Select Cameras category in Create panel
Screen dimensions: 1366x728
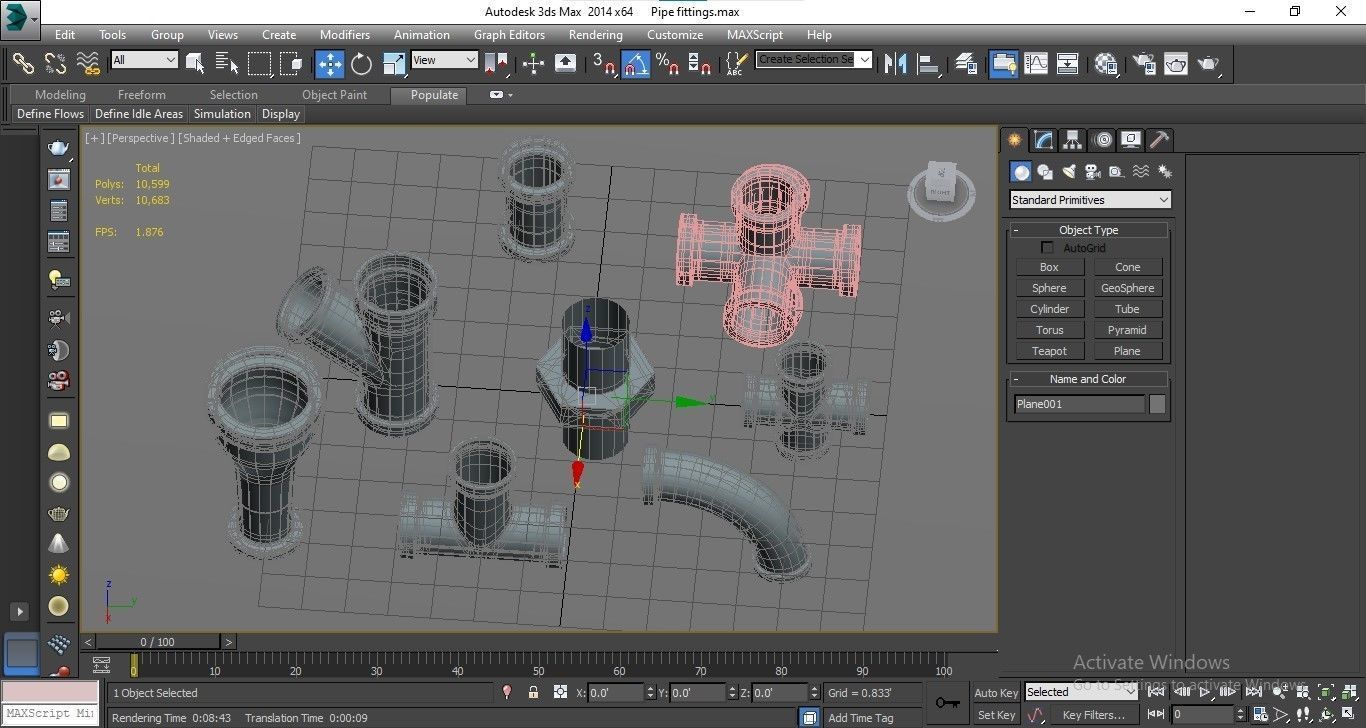[x=1092, y=172]
